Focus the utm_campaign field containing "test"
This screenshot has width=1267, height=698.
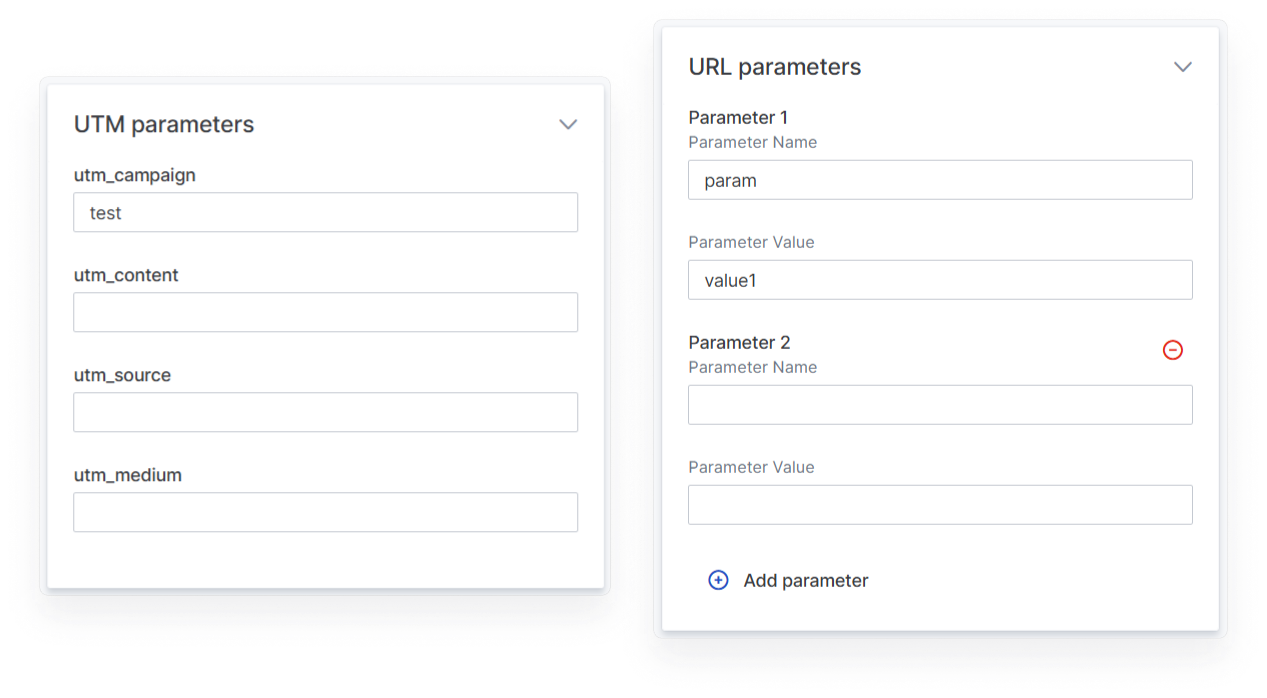point(325,213)
